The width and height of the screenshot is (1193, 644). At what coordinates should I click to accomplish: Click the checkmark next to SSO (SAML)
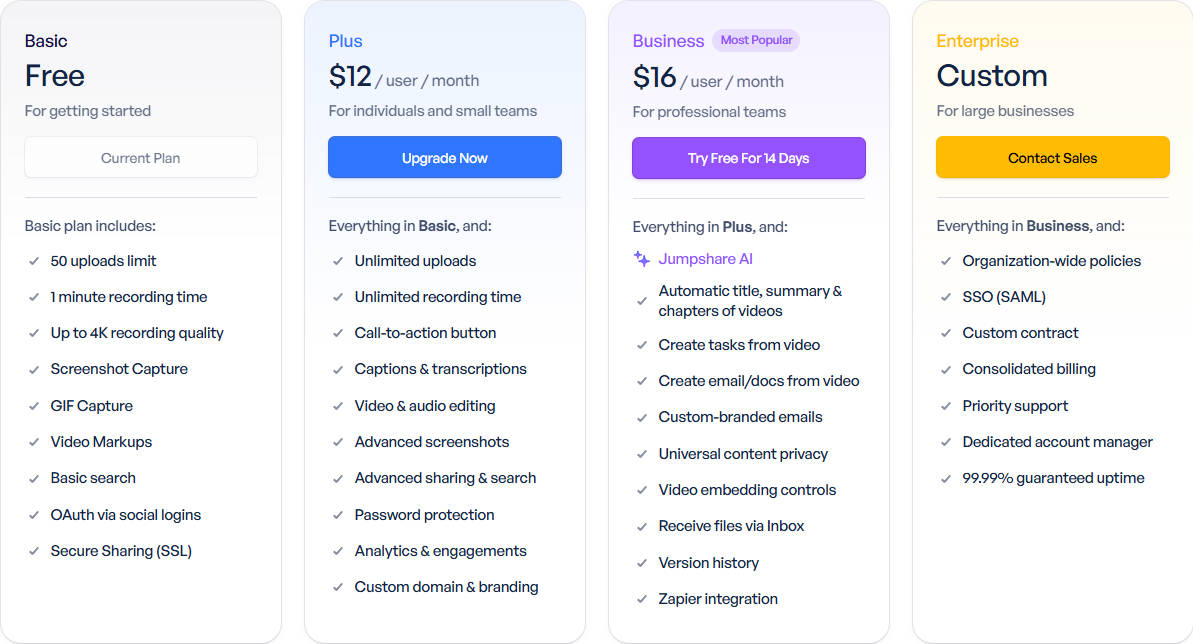click(946, 297)
